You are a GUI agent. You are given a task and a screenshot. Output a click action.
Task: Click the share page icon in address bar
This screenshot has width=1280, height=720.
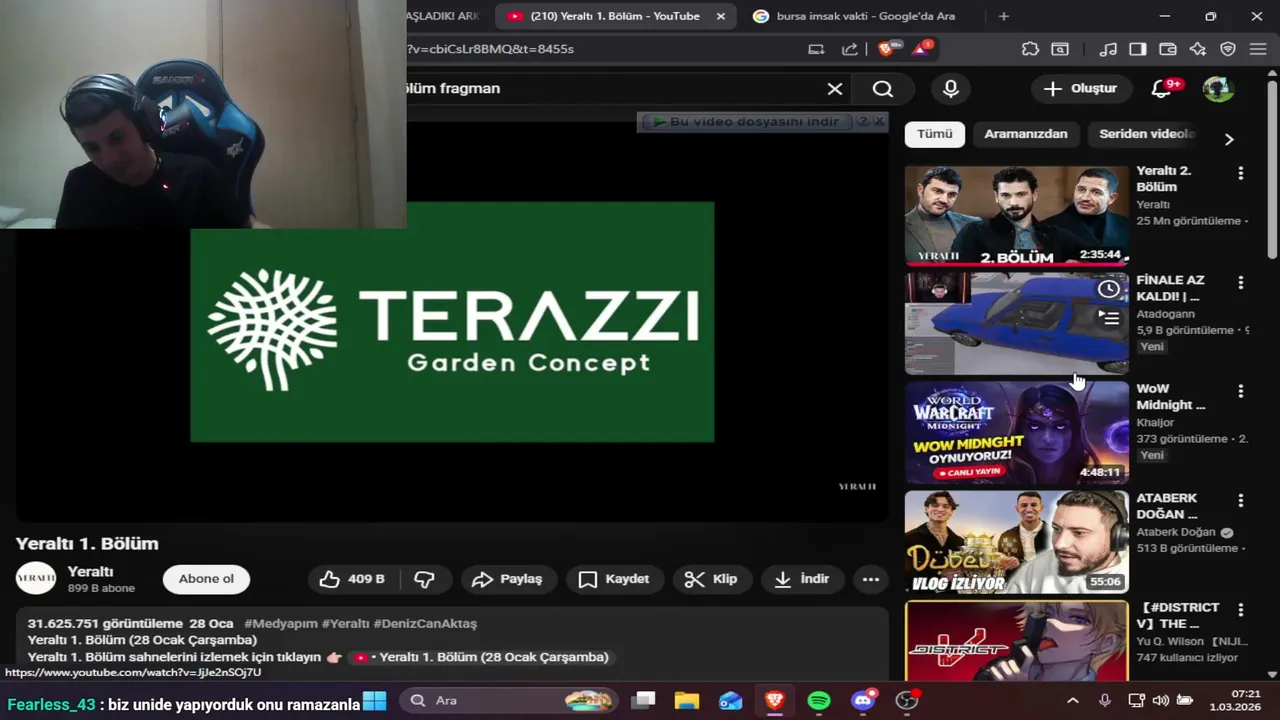850,49
